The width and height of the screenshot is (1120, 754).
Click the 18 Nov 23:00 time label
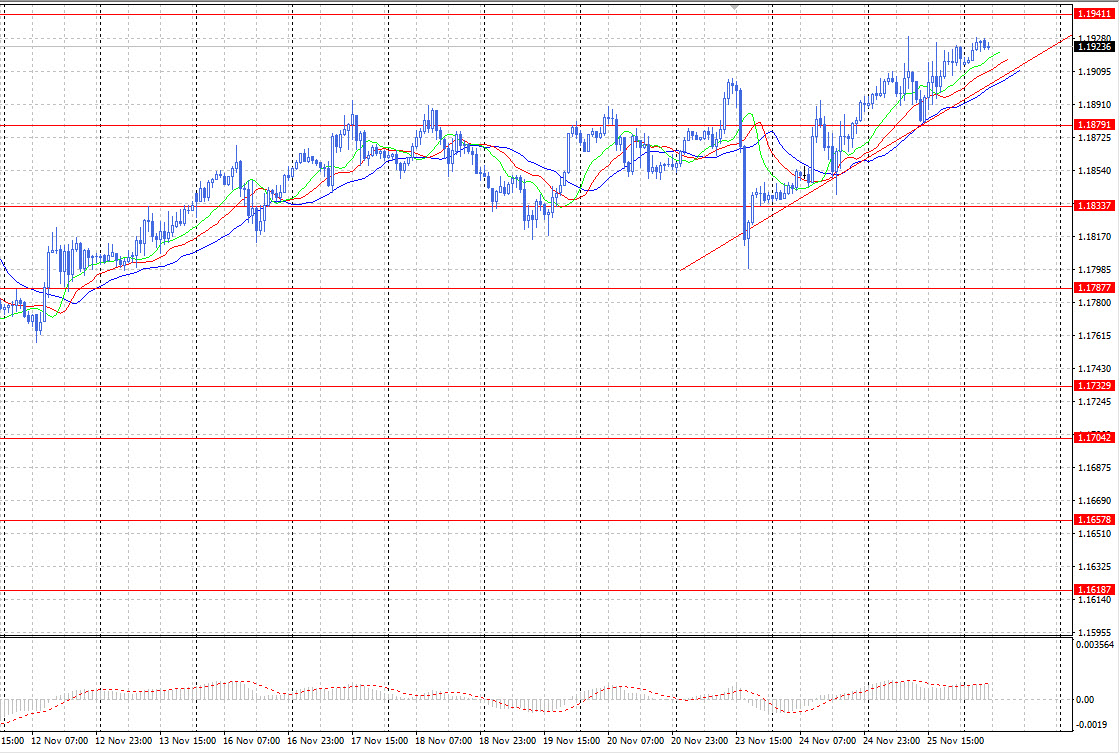click(507, 741)
